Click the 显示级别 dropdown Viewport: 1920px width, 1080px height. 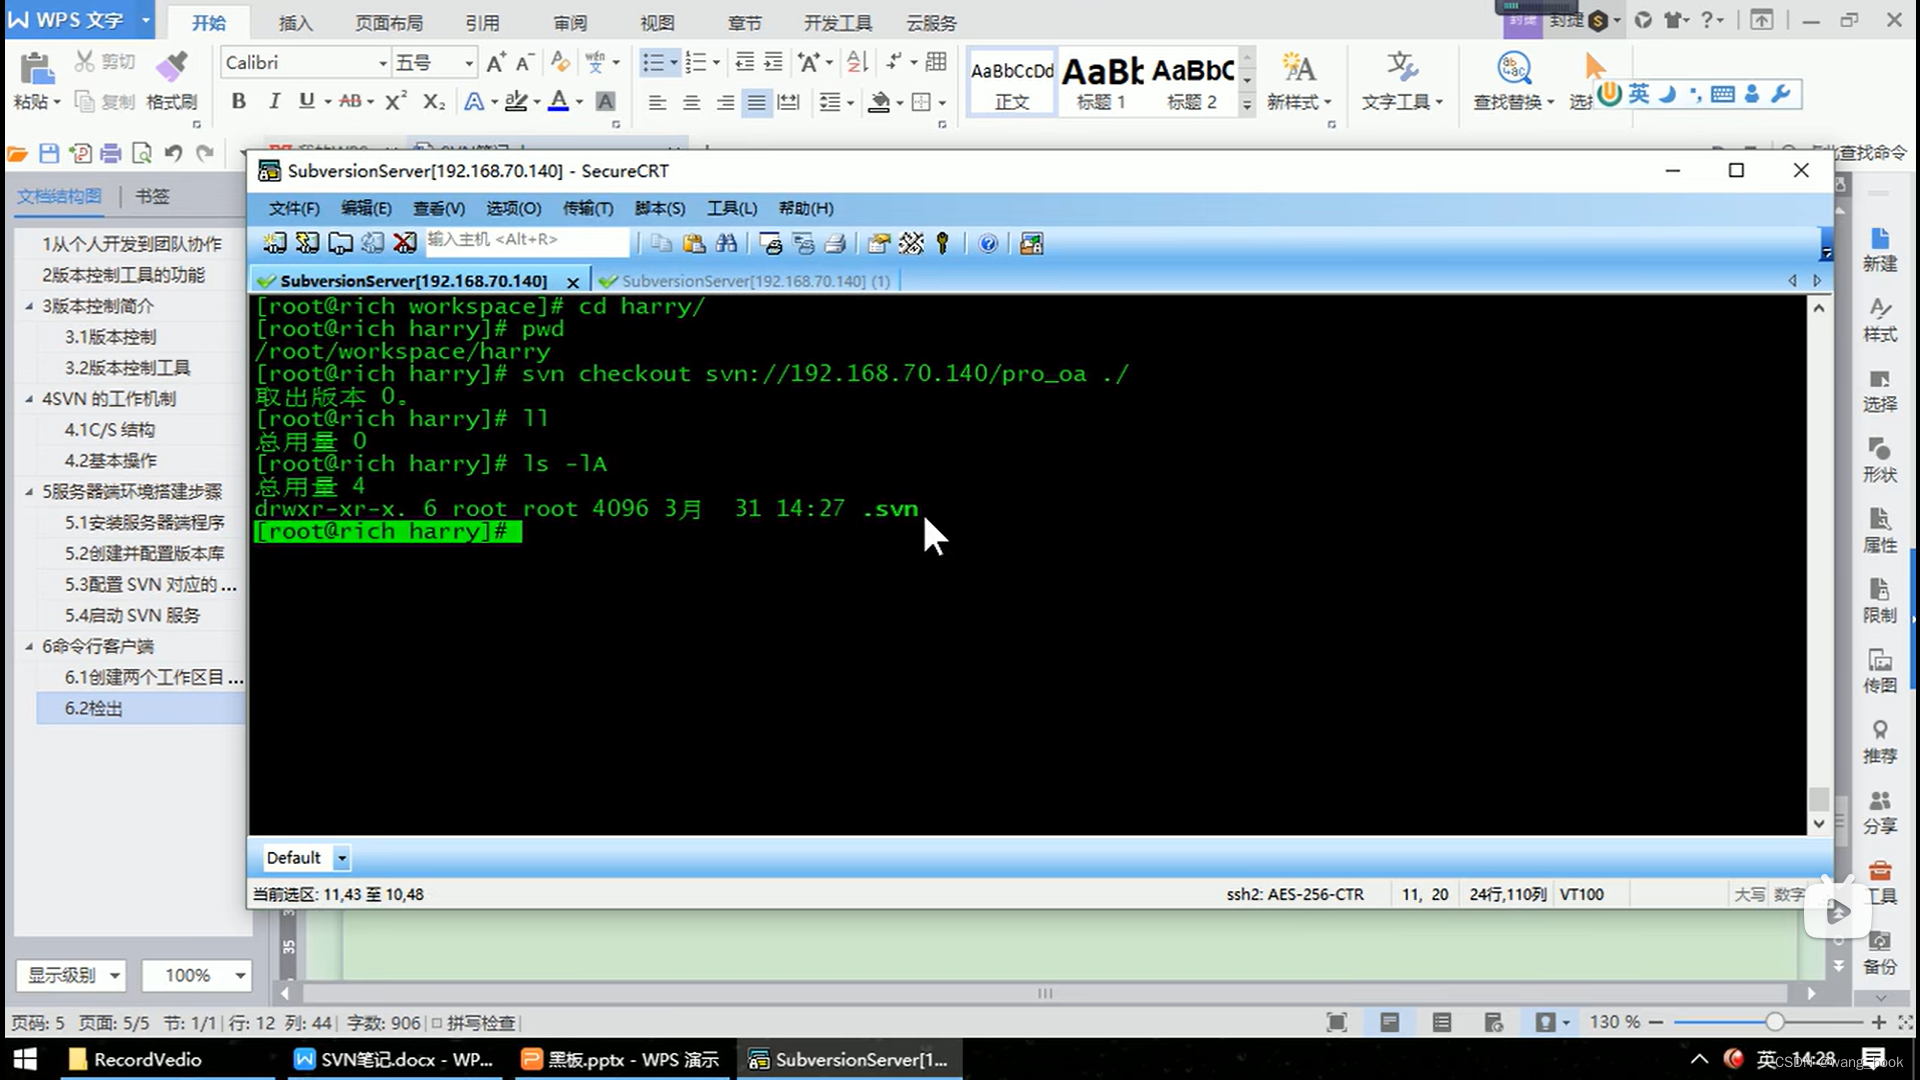(x=73, y=976)
